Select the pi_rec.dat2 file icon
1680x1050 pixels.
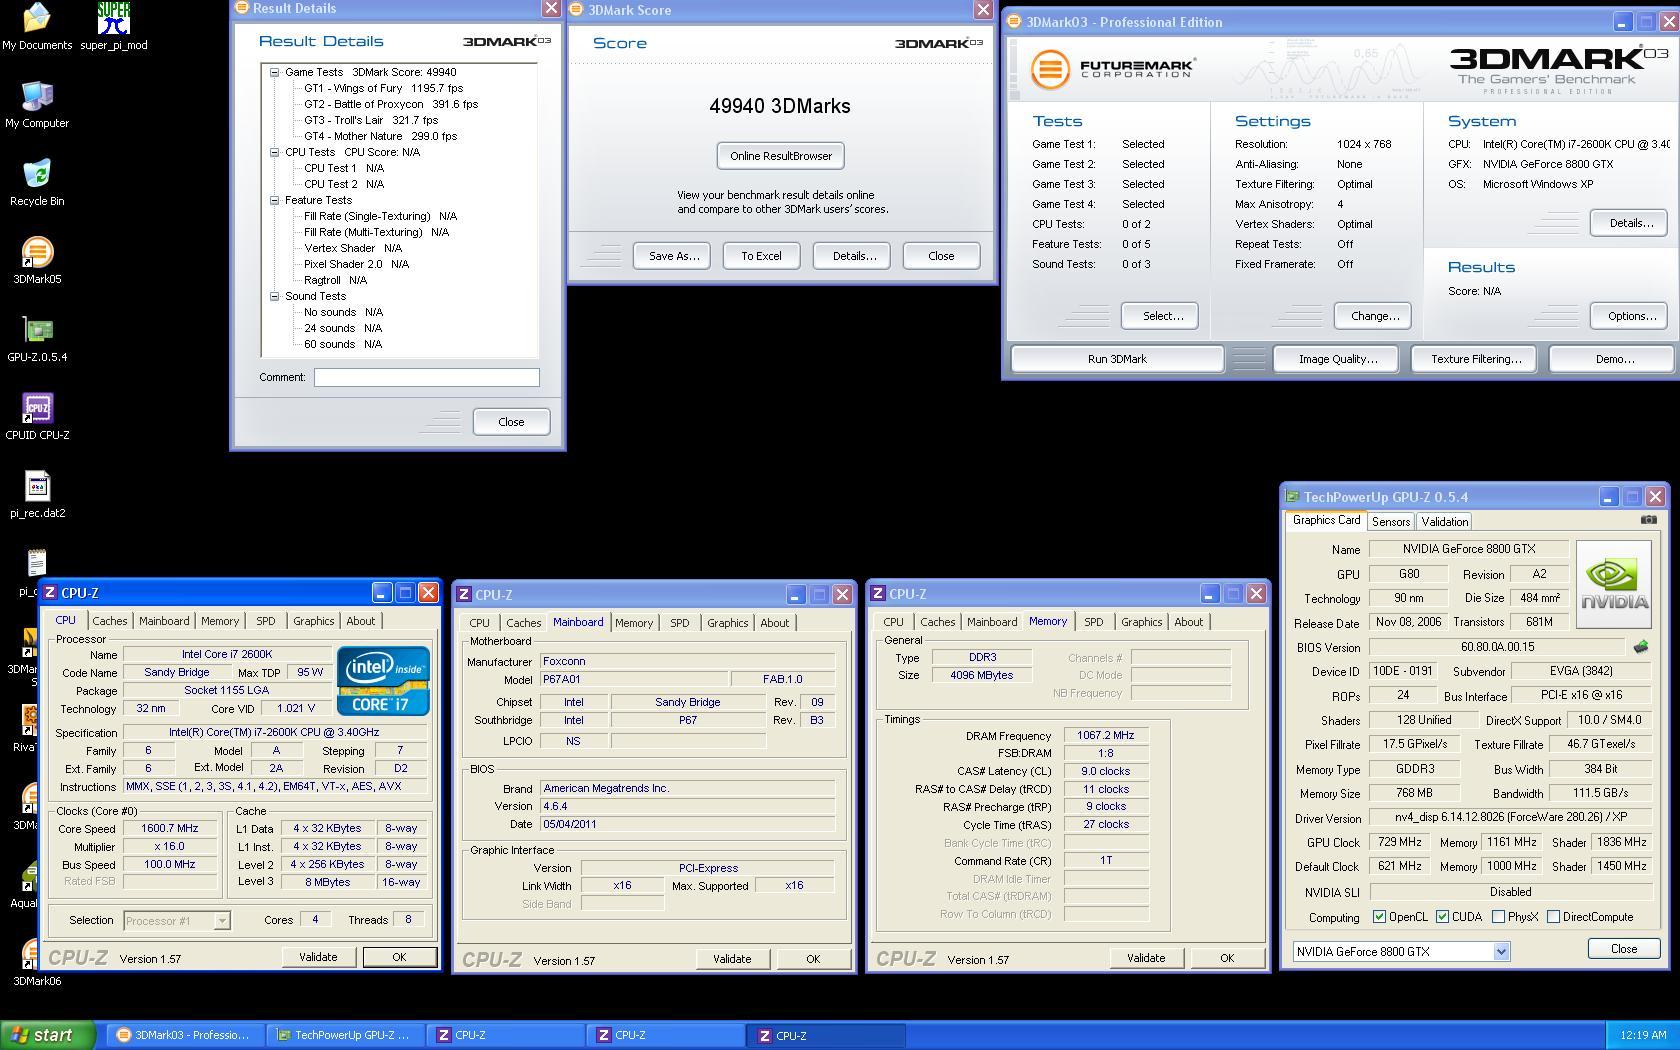[37, 494]
